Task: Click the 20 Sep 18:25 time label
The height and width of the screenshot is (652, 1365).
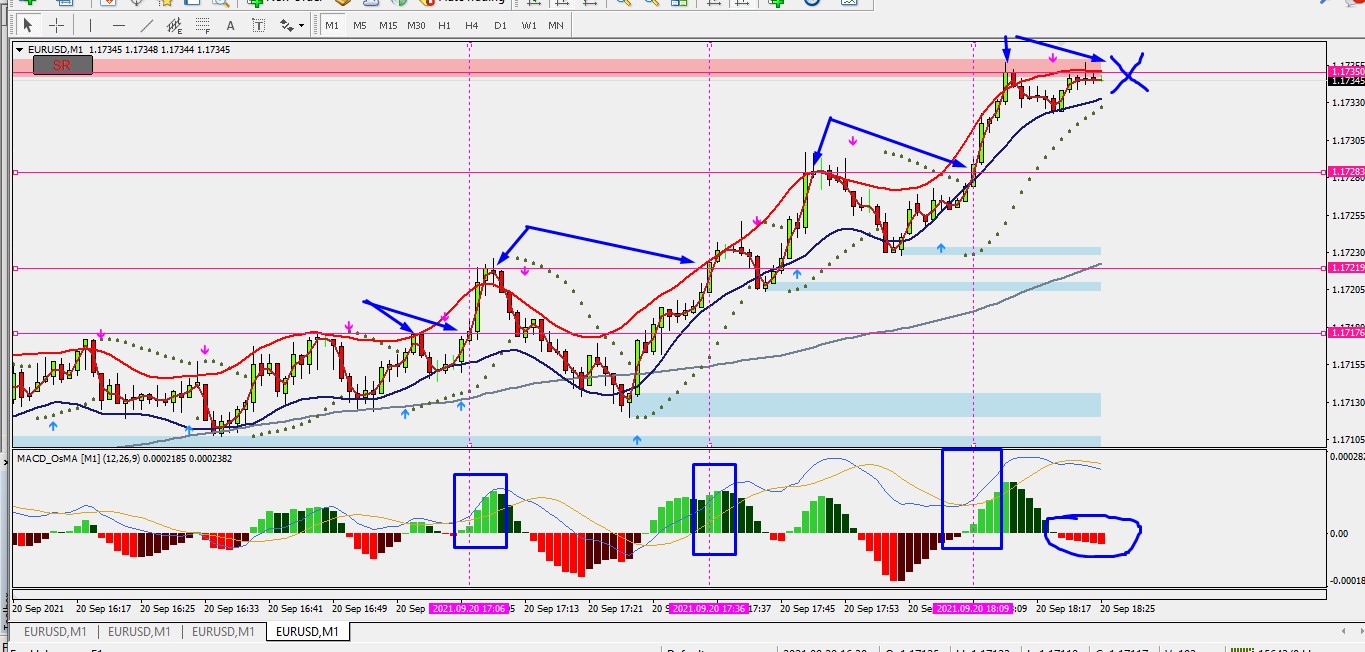Action: pos(1128,608)
